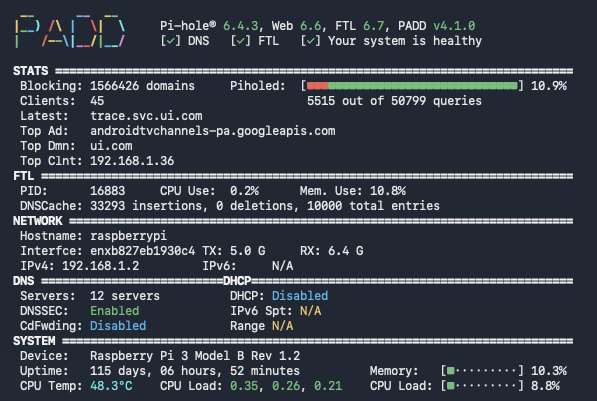Click top client IP 192.168.1.36
Viewport: 597px width, 401px height.
tap(132, 161)
